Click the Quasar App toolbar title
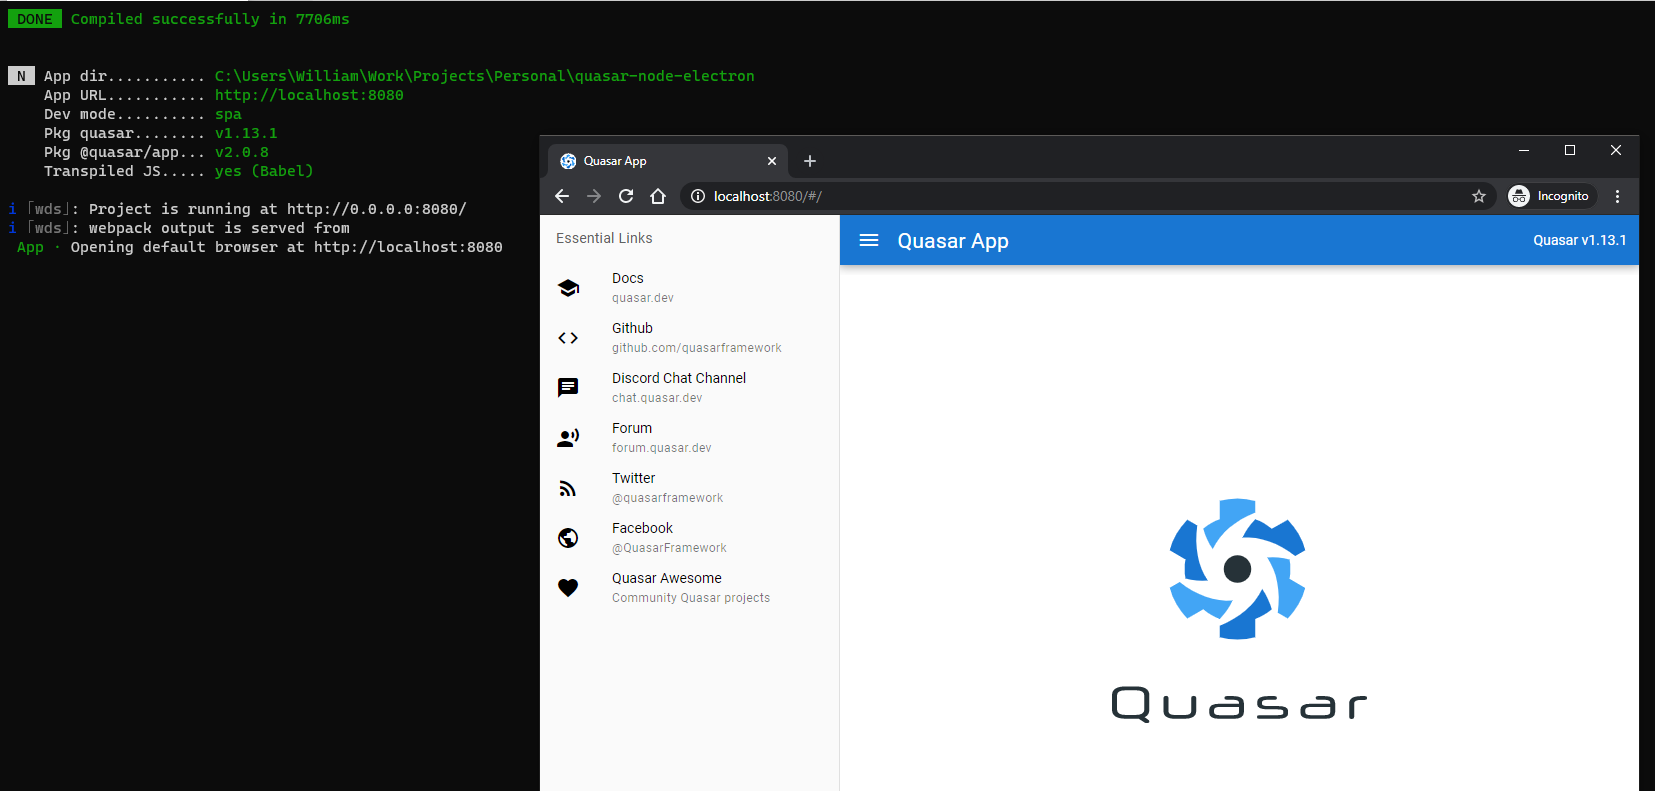The width and height of the screenshot is (1655, 791). pyautogui.click(x=953, y=241)
